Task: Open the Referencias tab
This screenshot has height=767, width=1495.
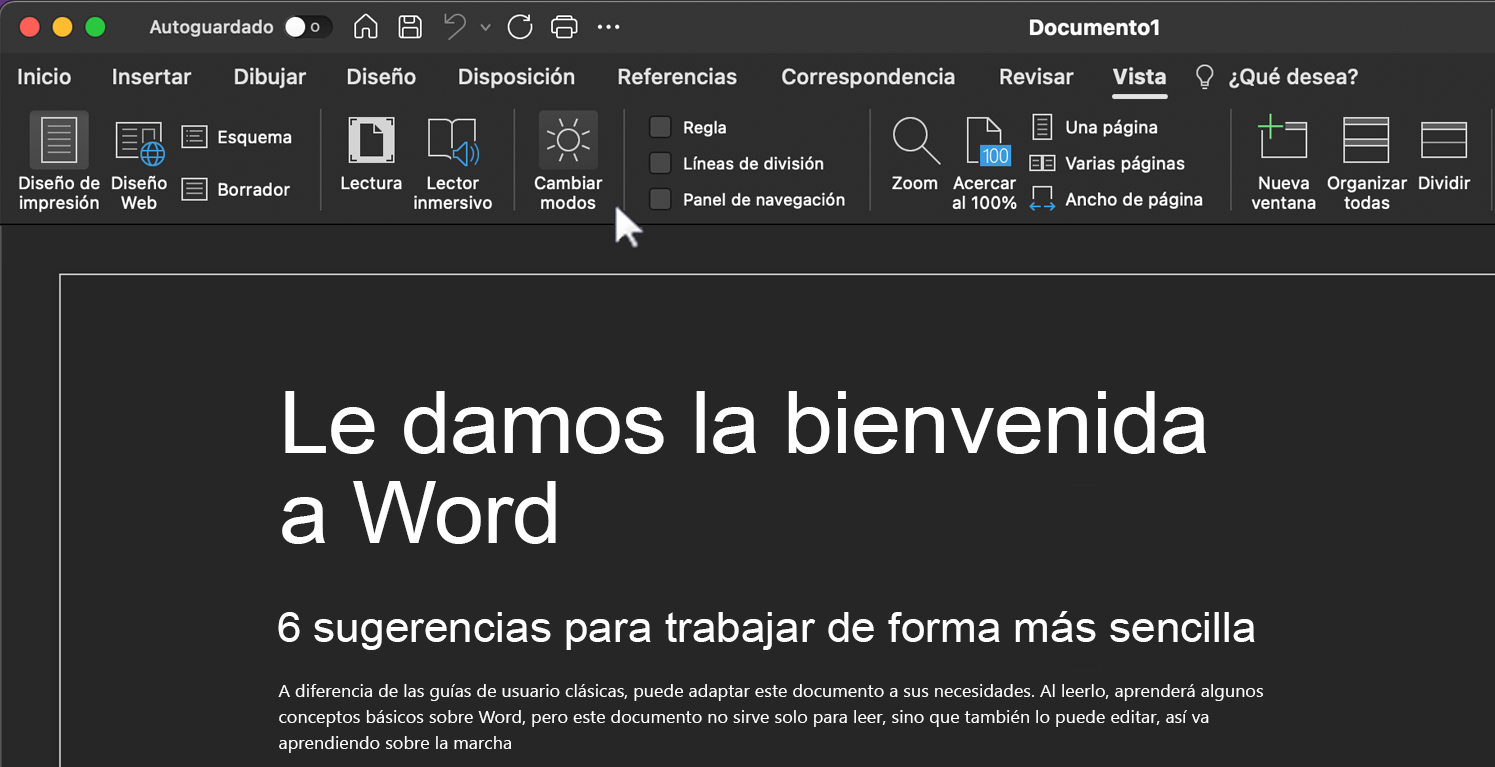Action: pos(677,77)
